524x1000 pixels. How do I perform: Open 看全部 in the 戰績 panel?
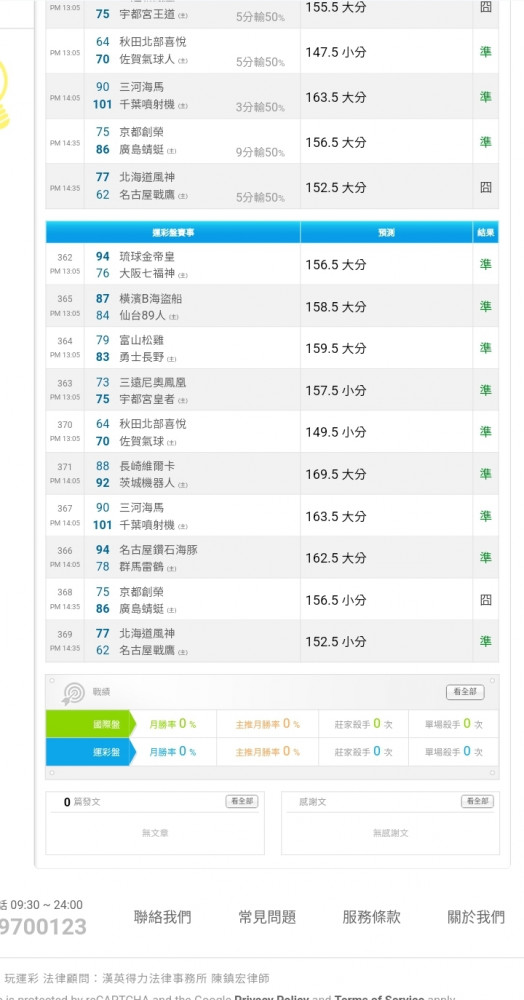465,692
